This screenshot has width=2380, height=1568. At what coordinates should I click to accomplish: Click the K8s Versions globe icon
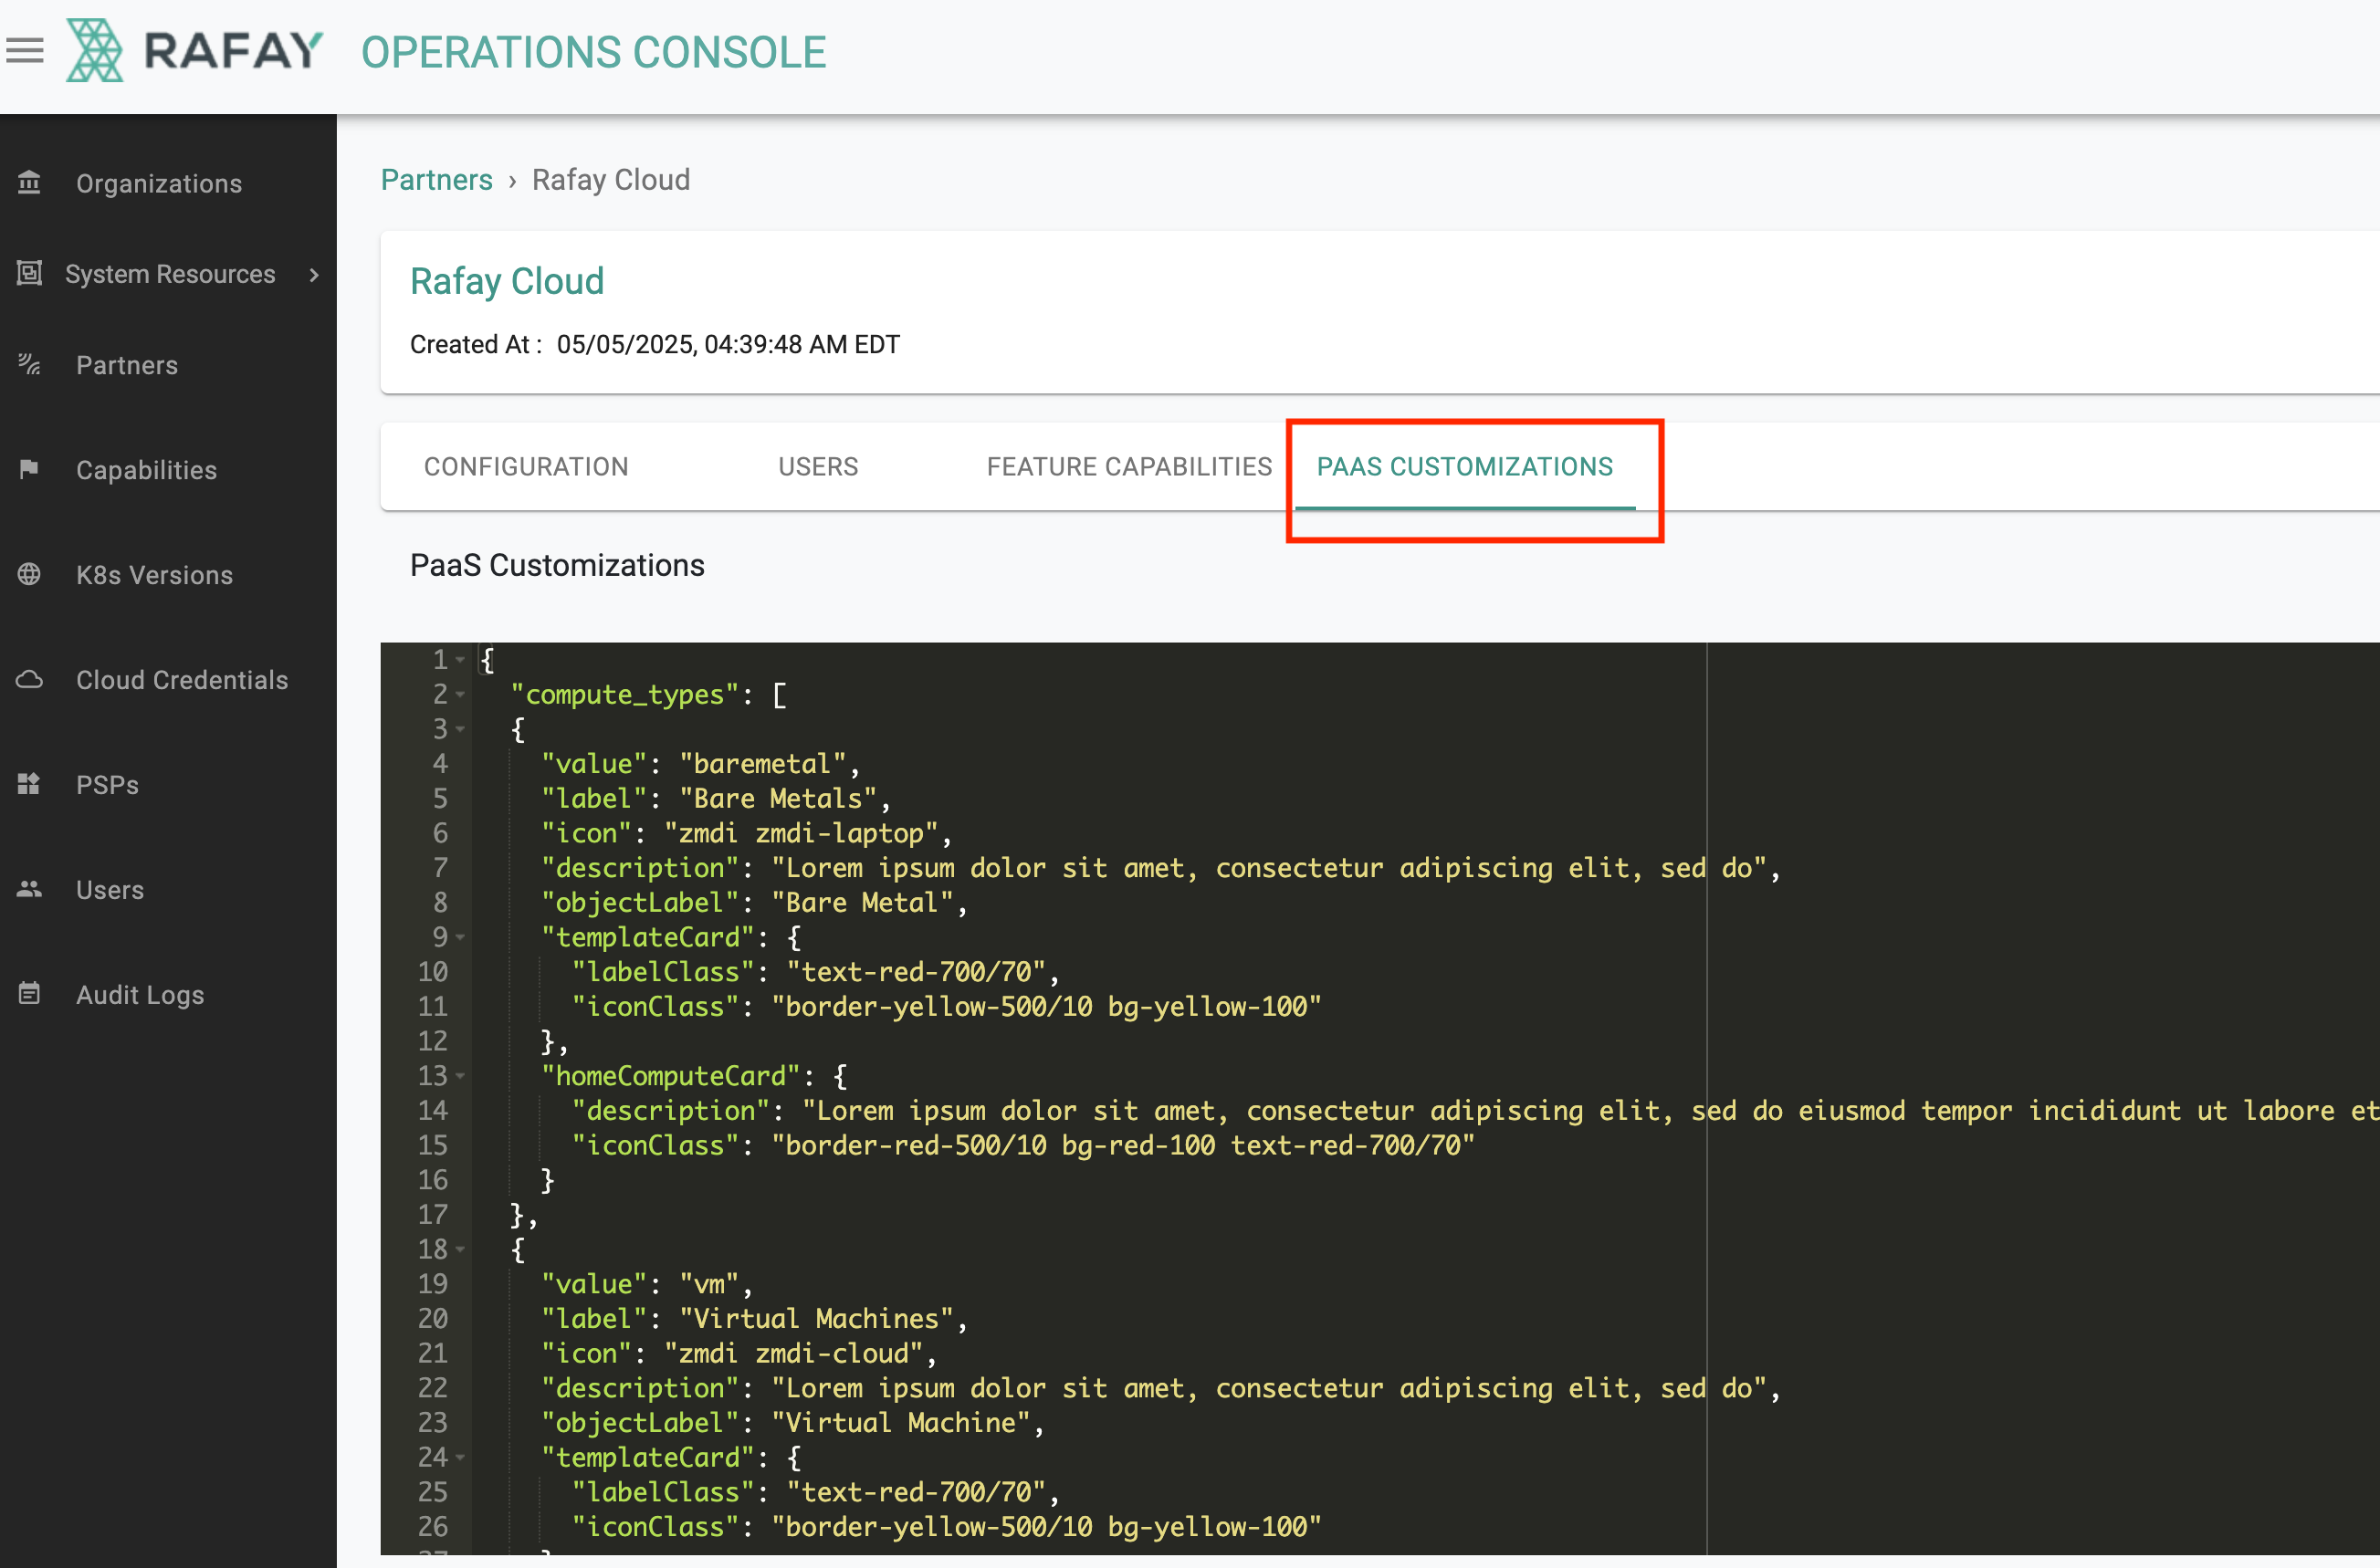coord(29,574)
